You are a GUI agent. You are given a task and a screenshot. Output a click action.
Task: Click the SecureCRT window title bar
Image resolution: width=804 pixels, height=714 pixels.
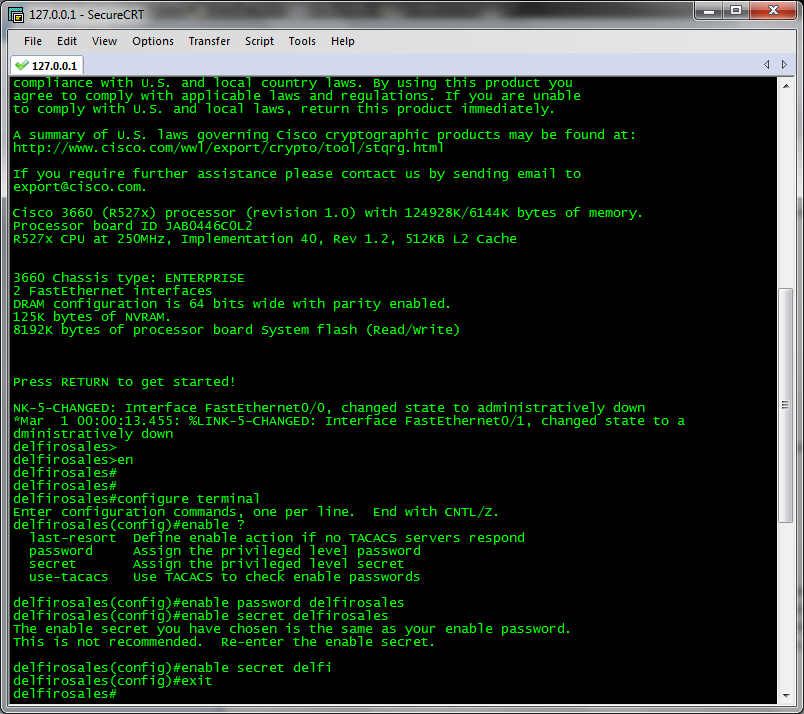point(400,14)
